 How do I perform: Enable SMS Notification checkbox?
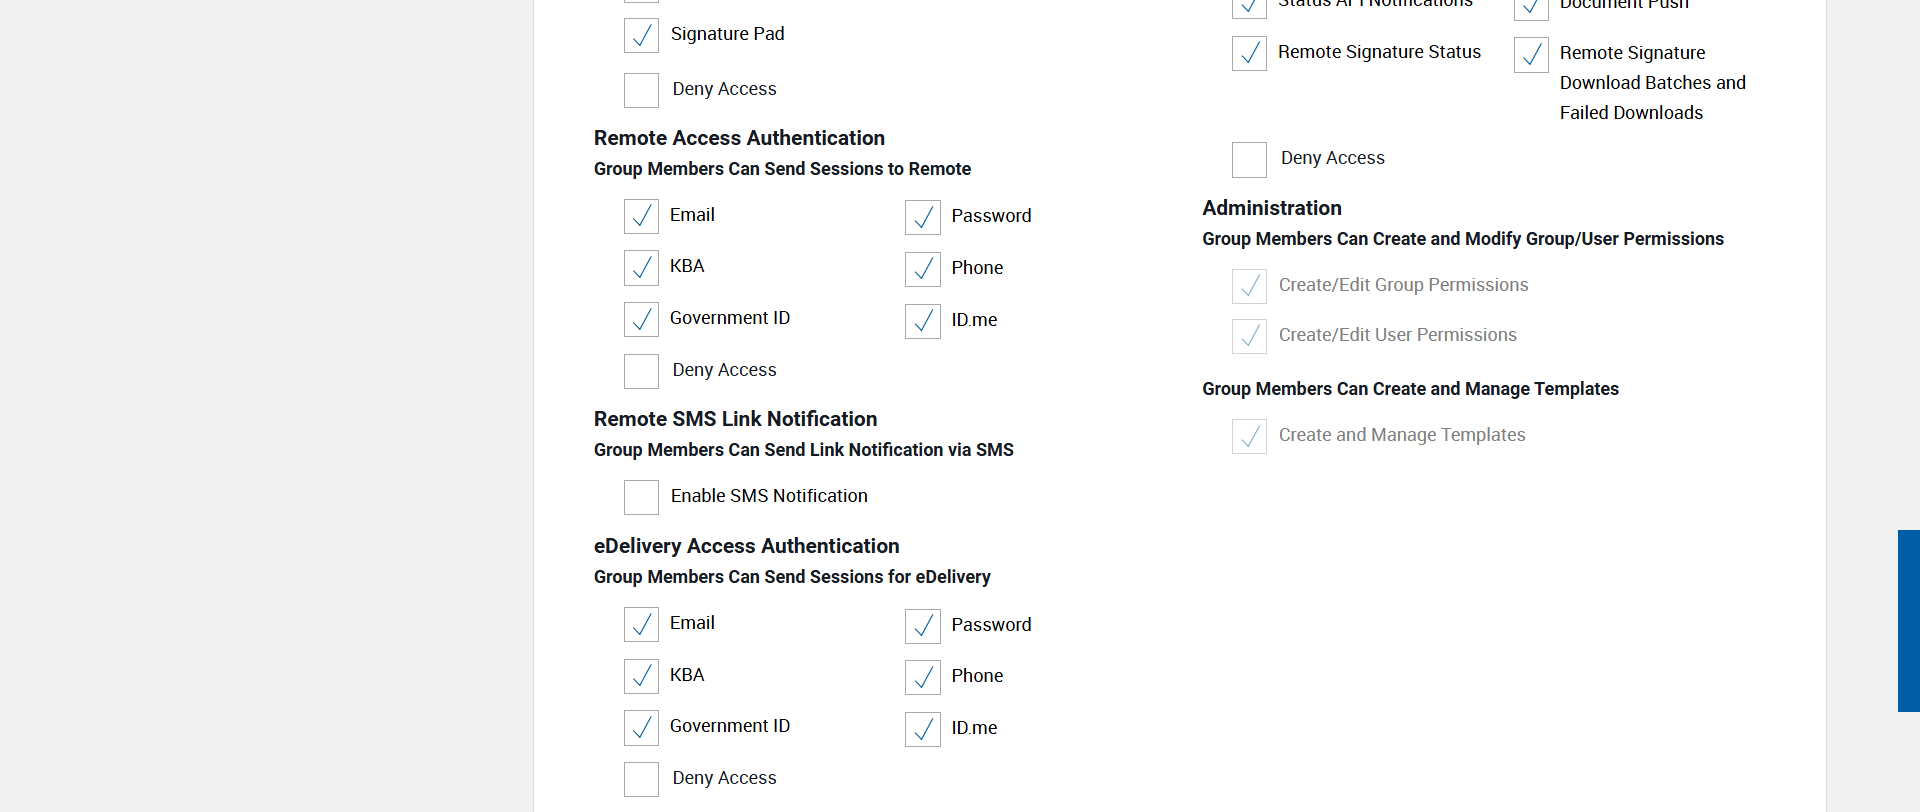[641, 497]
